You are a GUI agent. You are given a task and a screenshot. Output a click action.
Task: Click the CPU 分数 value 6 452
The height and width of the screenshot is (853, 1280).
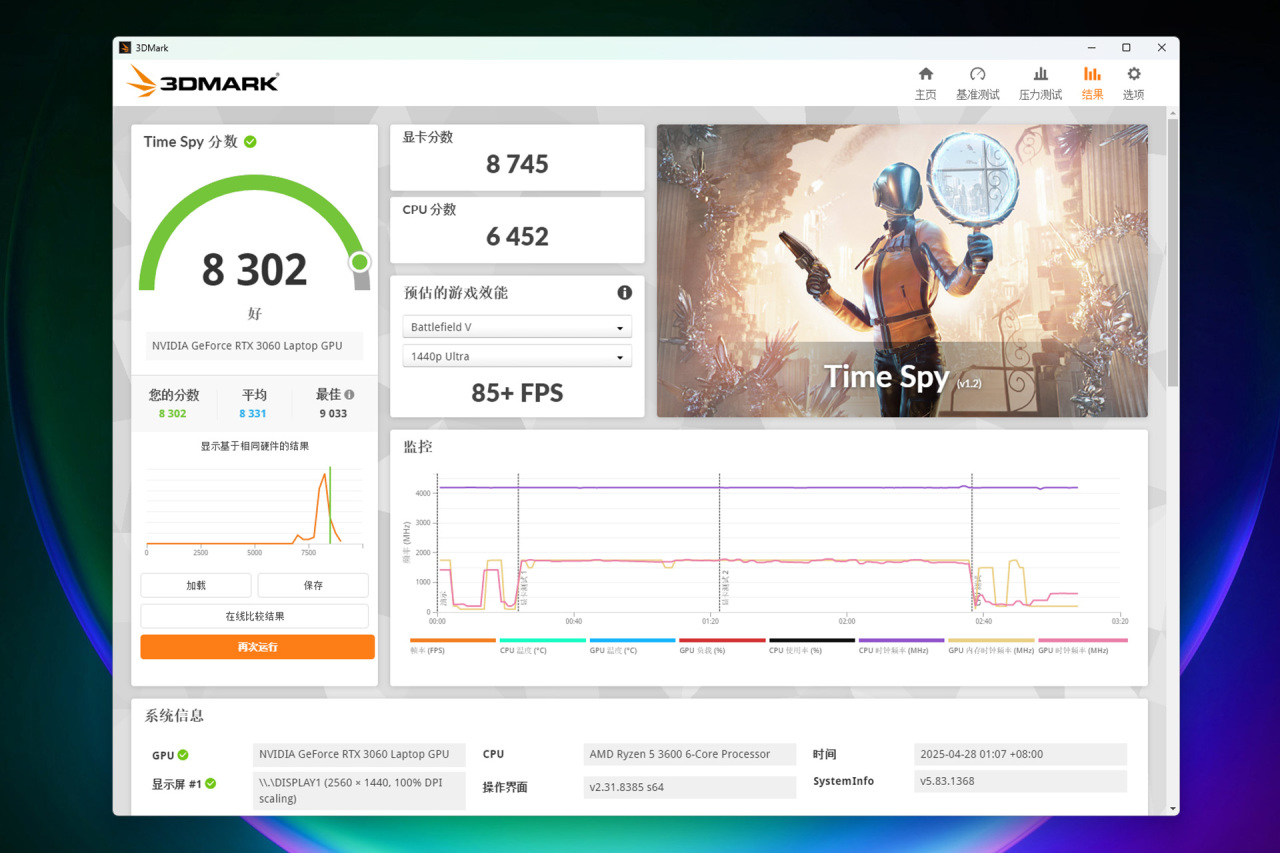tap(517, 236)
